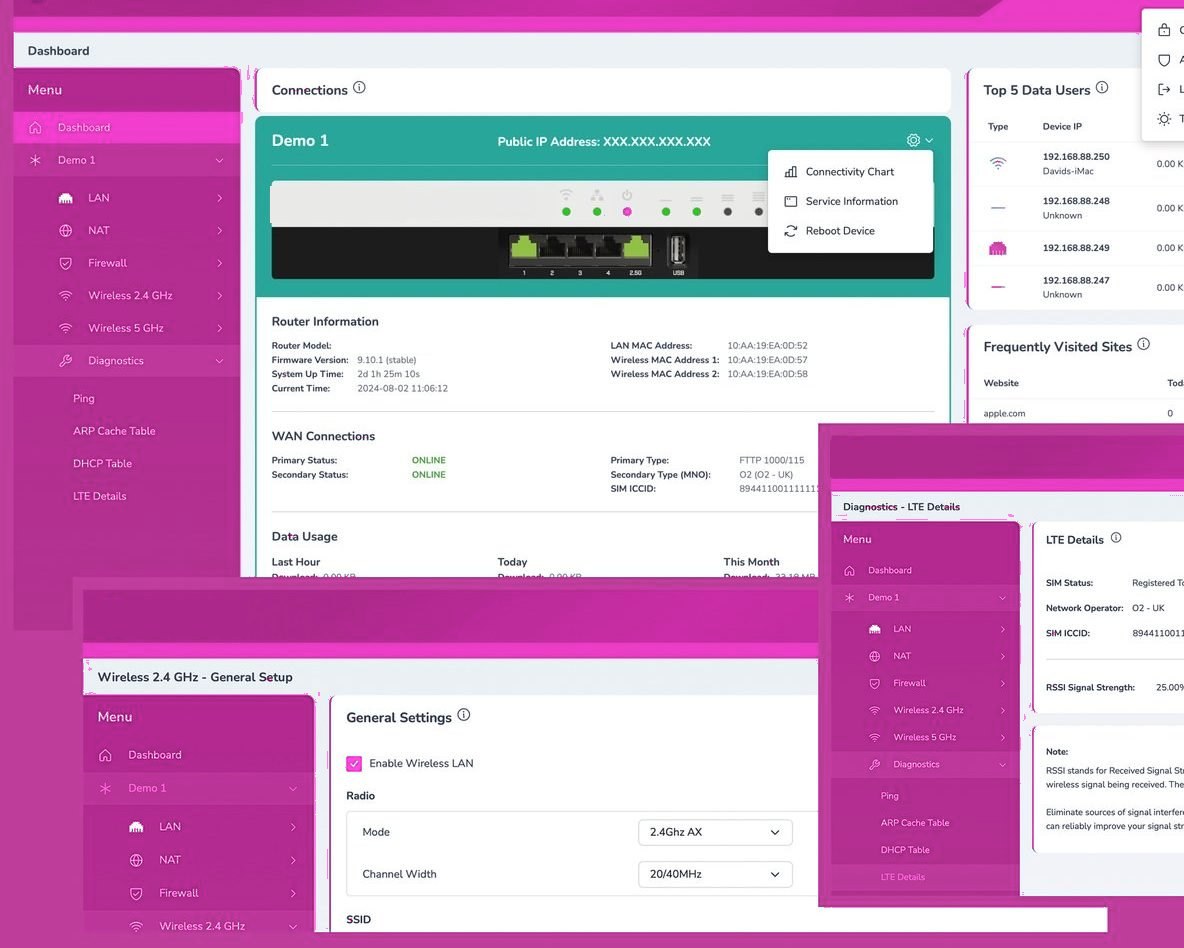Select apple.com in Frequently Visited Sites

[1004, 413]
